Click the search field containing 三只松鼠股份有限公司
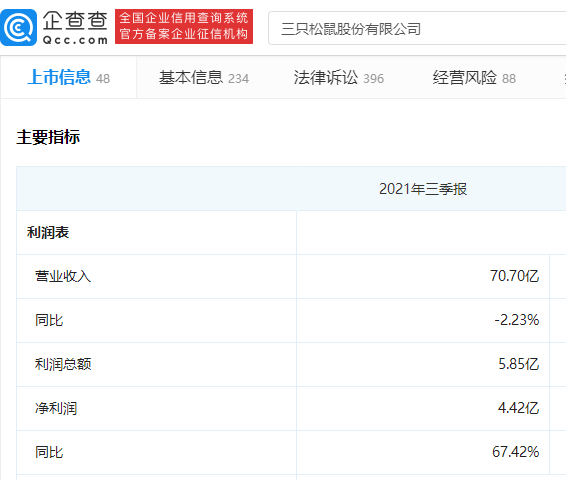The height and width of the screenshot is (480, 566). click(x=417, y=29)
